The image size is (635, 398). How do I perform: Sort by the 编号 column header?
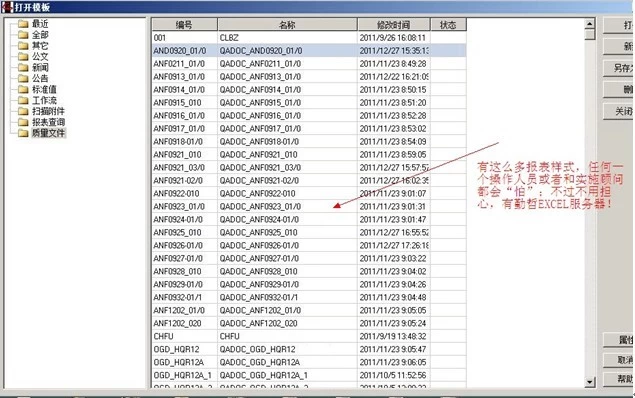tap(185, 25)
